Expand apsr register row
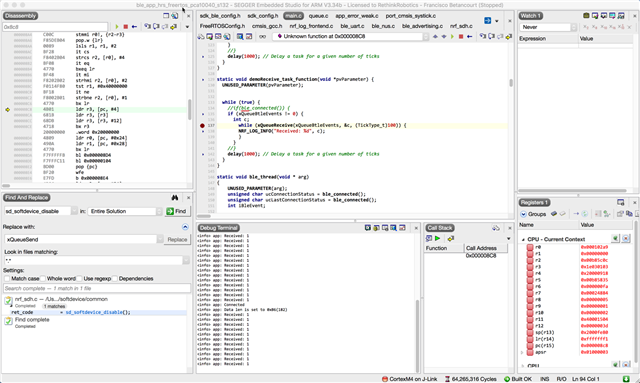This screenshot has width=640, height=383. [x=522, y=352]
